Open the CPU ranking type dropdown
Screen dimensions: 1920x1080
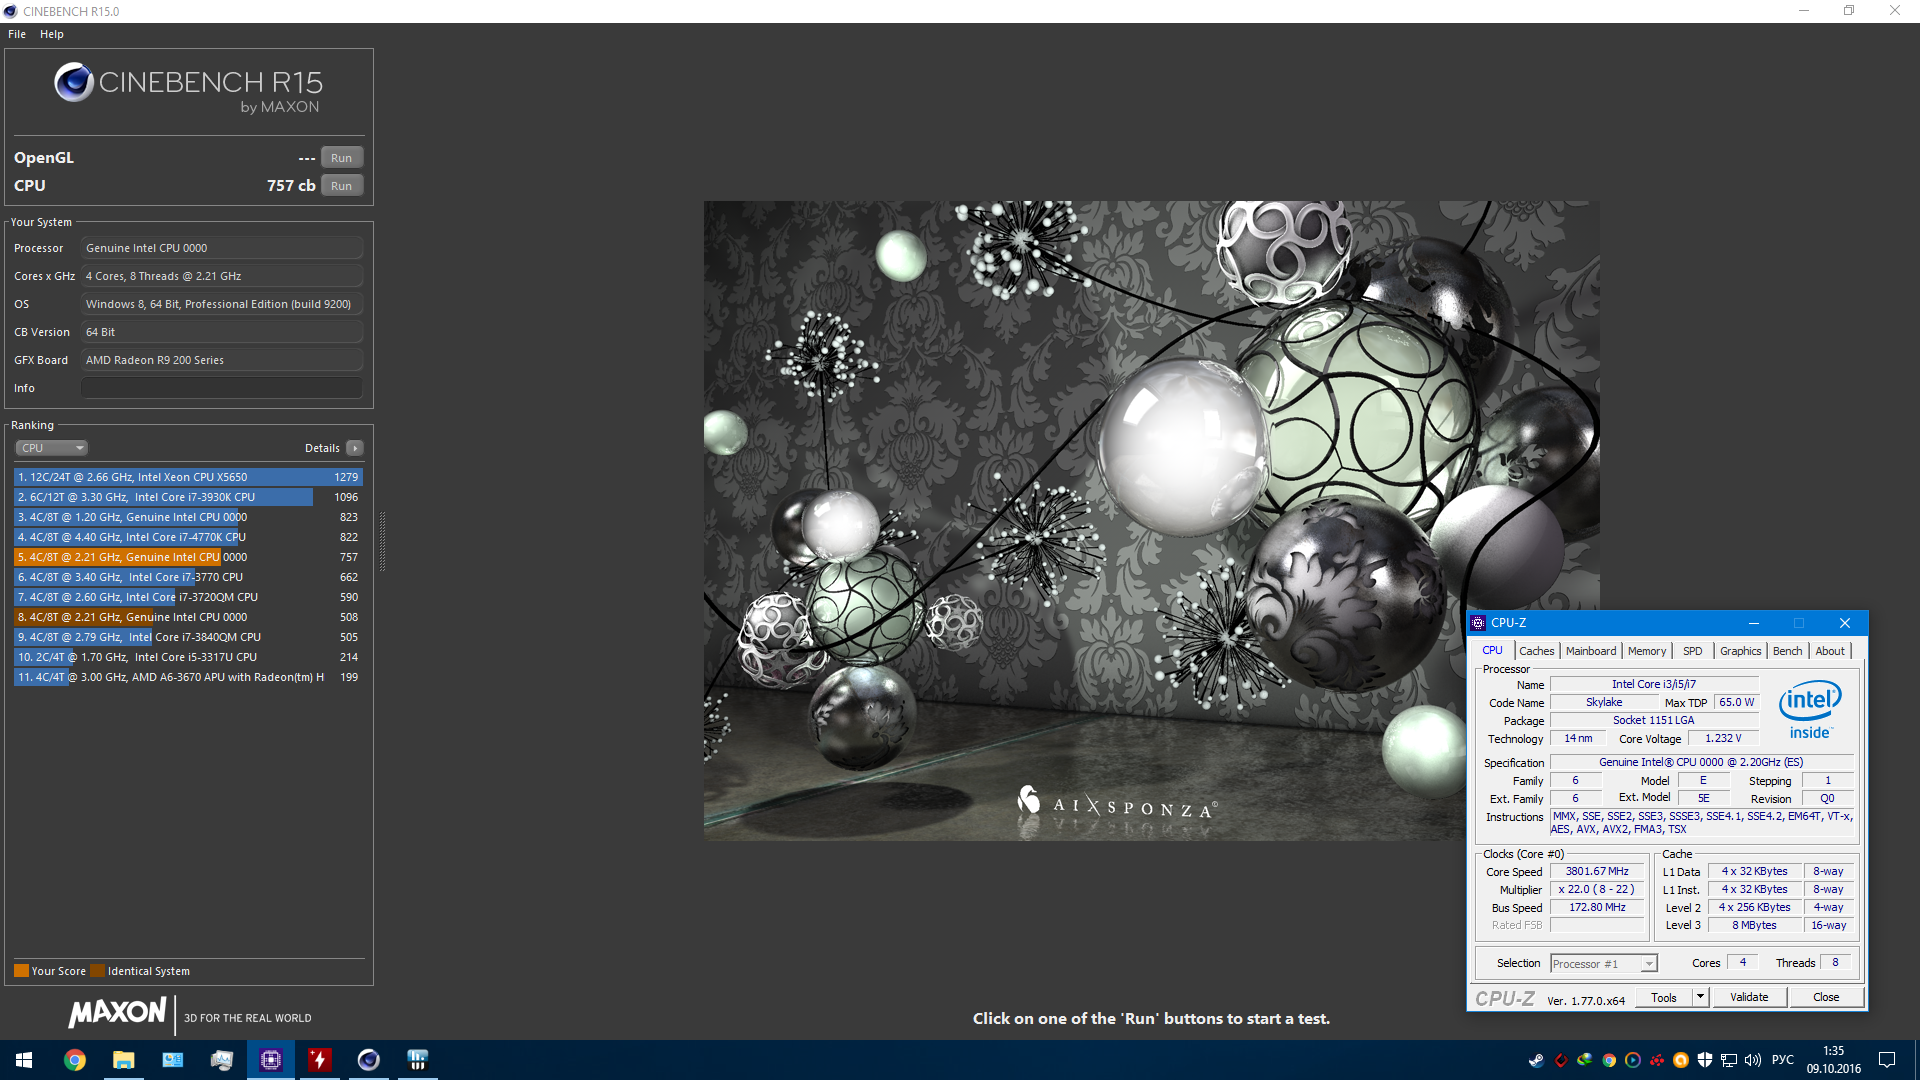pos(52,448)
